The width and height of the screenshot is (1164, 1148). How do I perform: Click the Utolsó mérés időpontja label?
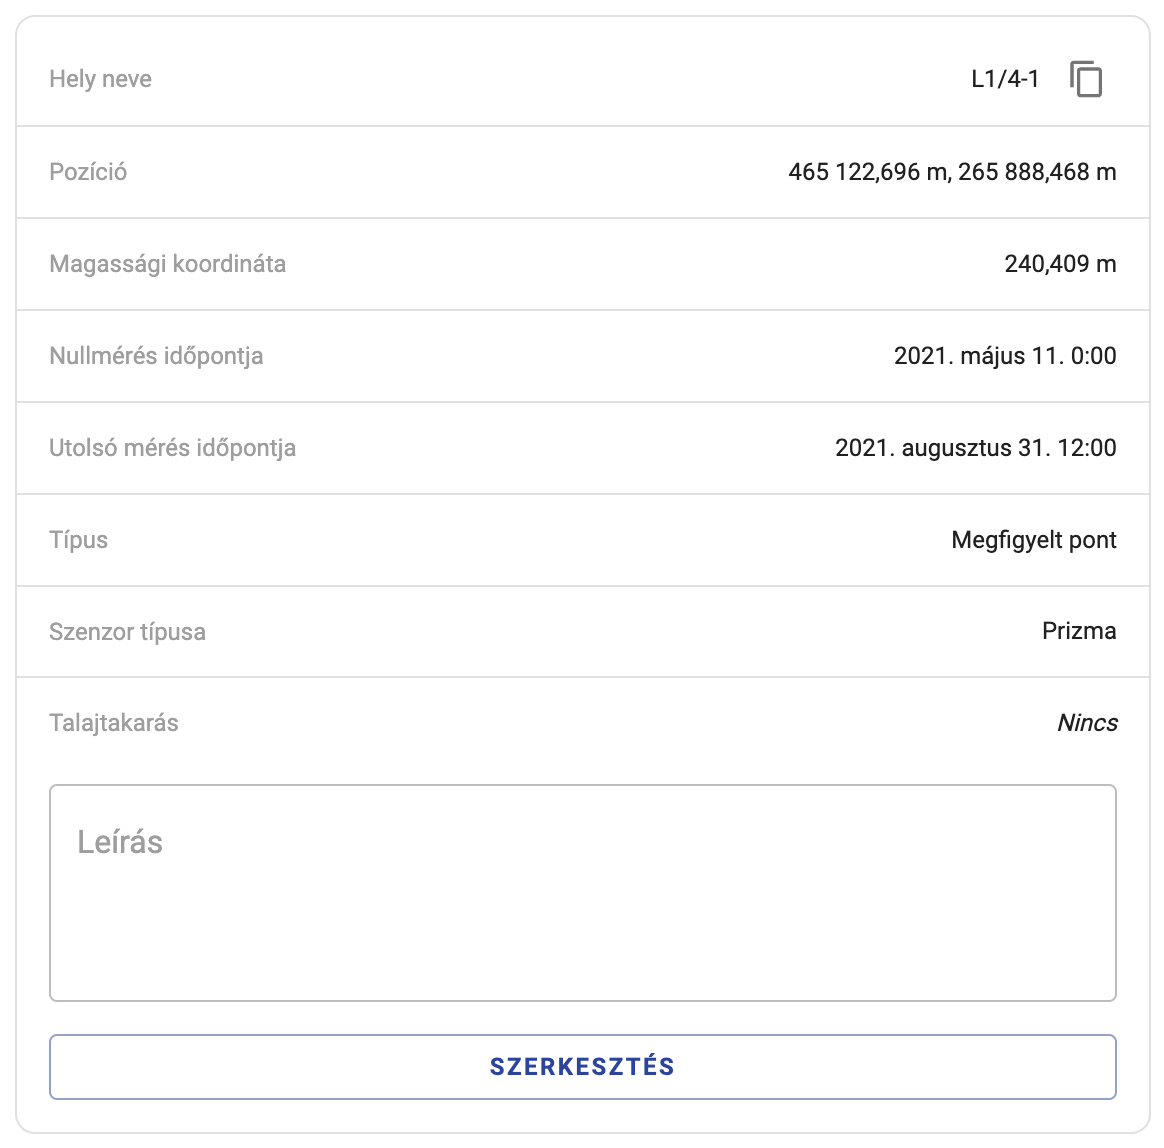[172, 448]
